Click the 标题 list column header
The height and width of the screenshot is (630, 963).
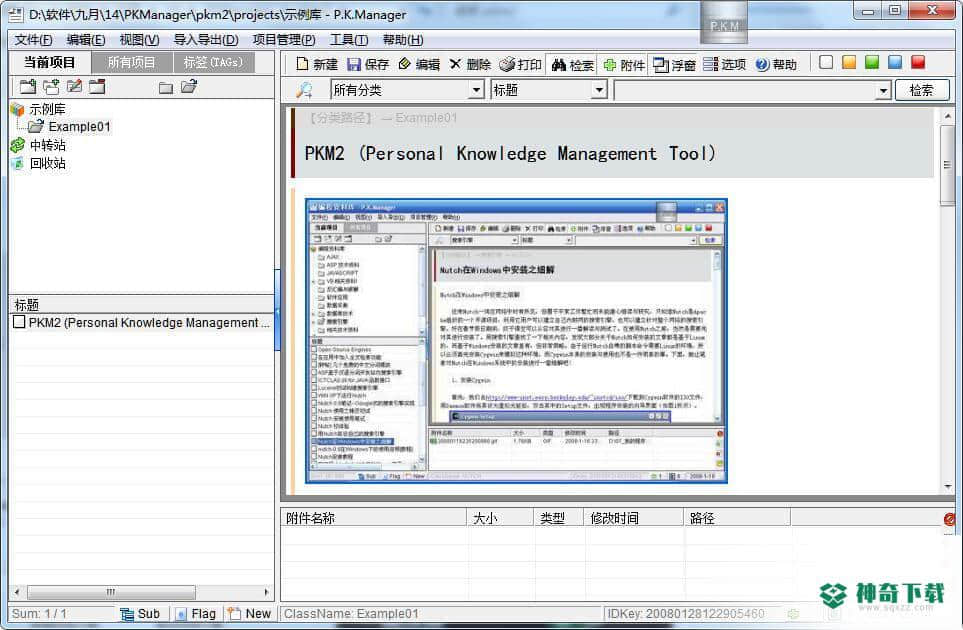coord(142,305)
